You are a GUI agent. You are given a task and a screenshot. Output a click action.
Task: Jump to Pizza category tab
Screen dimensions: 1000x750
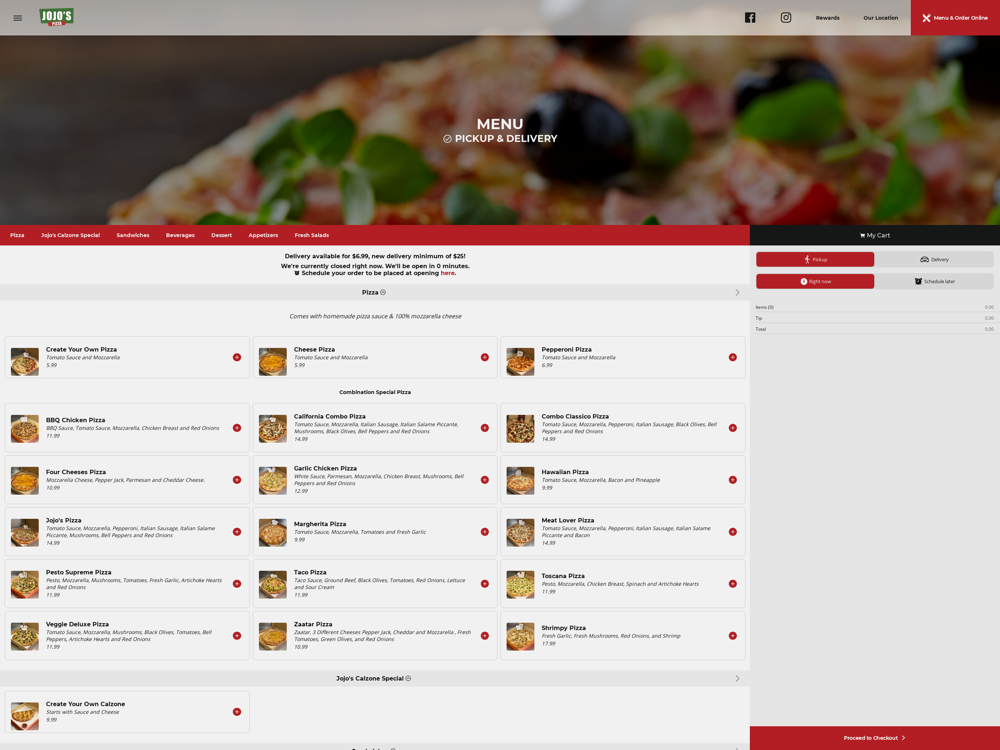point(17,235)
